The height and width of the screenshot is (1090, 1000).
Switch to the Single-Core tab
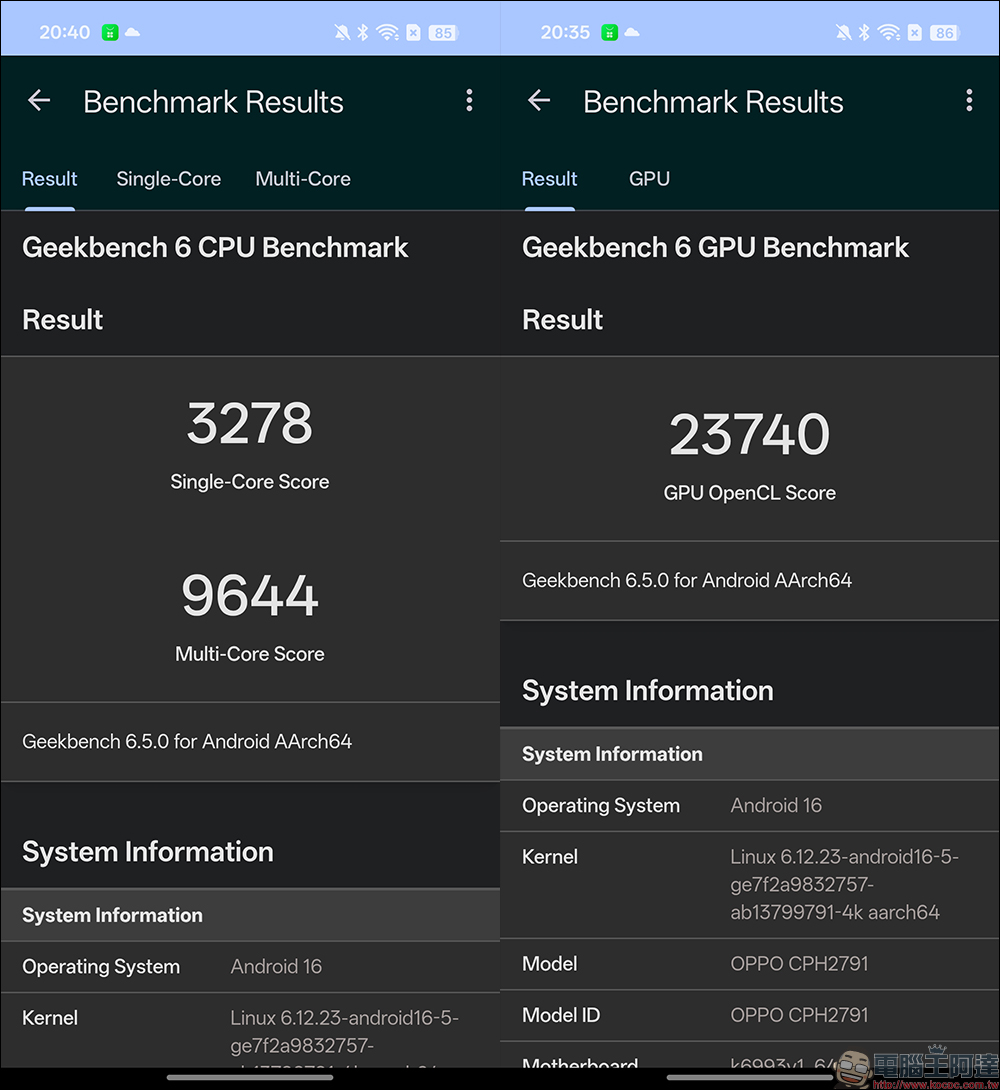(x=168, y=179)
